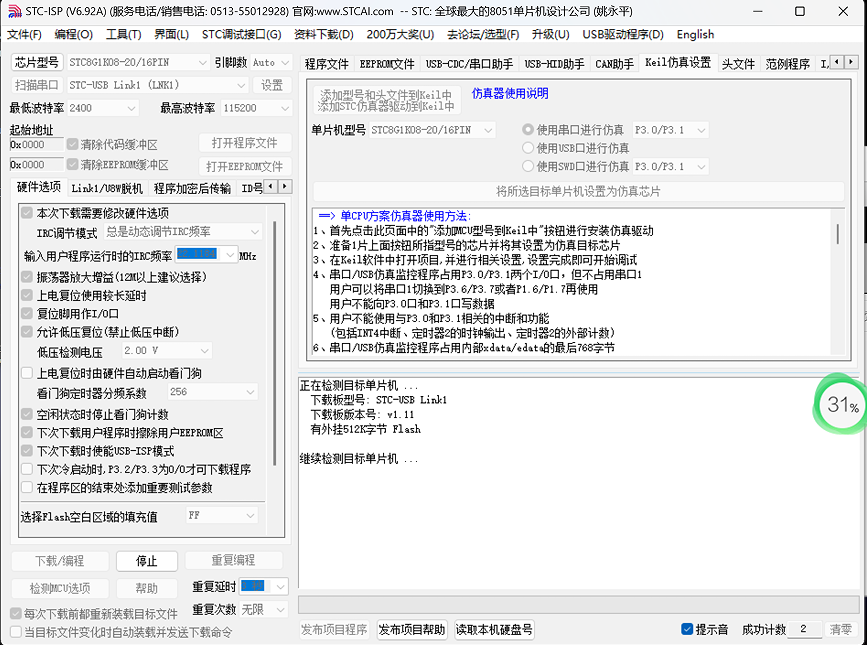Viewport: 867px width, 645px height.
Task: Toggle 复位脚用作I/O口 checkbox
Action: tap(27, 314)
